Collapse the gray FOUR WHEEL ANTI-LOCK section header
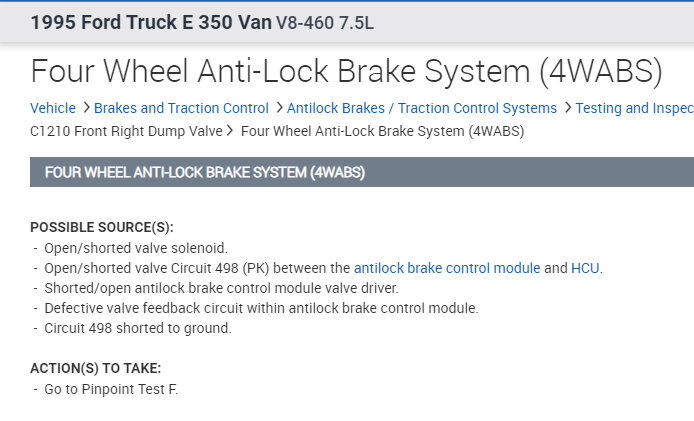This screenshot has height=421, width=694. [204, 172]
